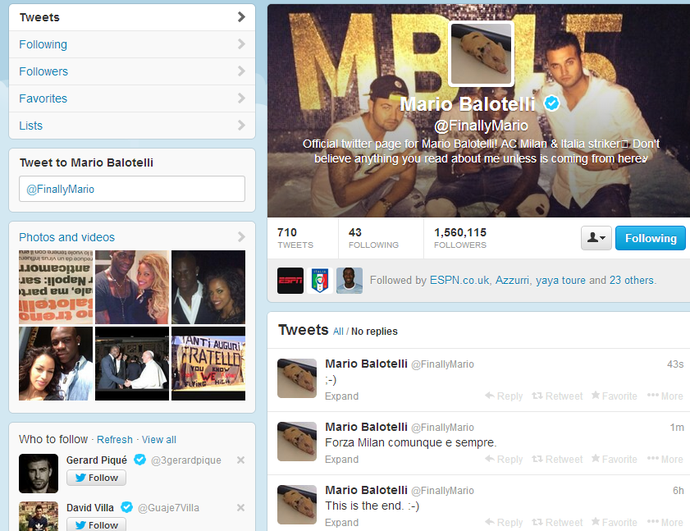Retweet 'This is the end' tweet
Screen dimensions: 690x531
(557, 523)
